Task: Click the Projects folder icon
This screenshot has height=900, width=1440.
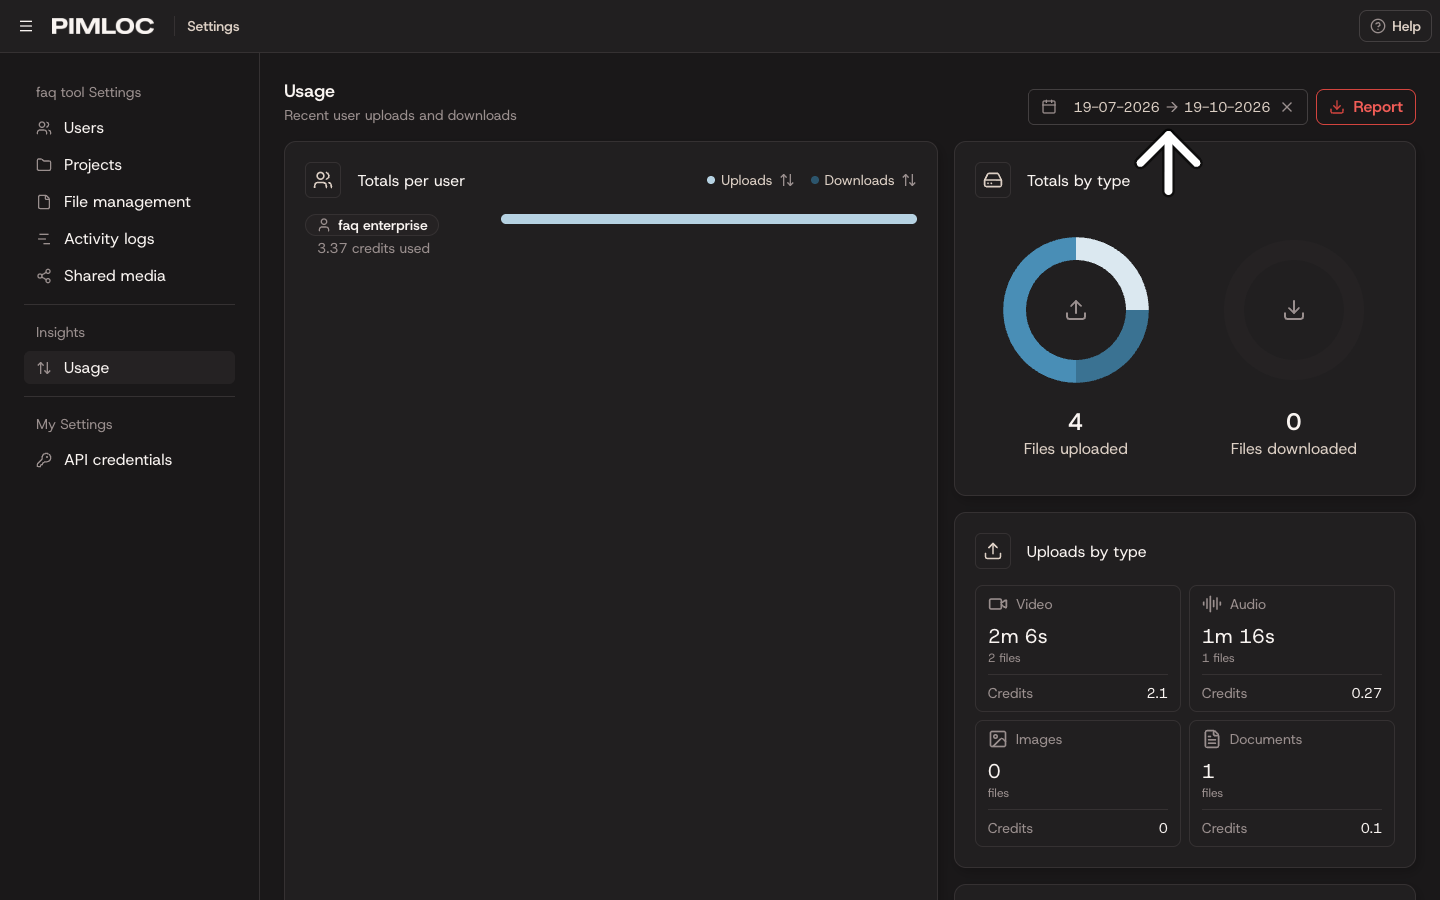Action: pyautogui.click(x=44, y=165)
